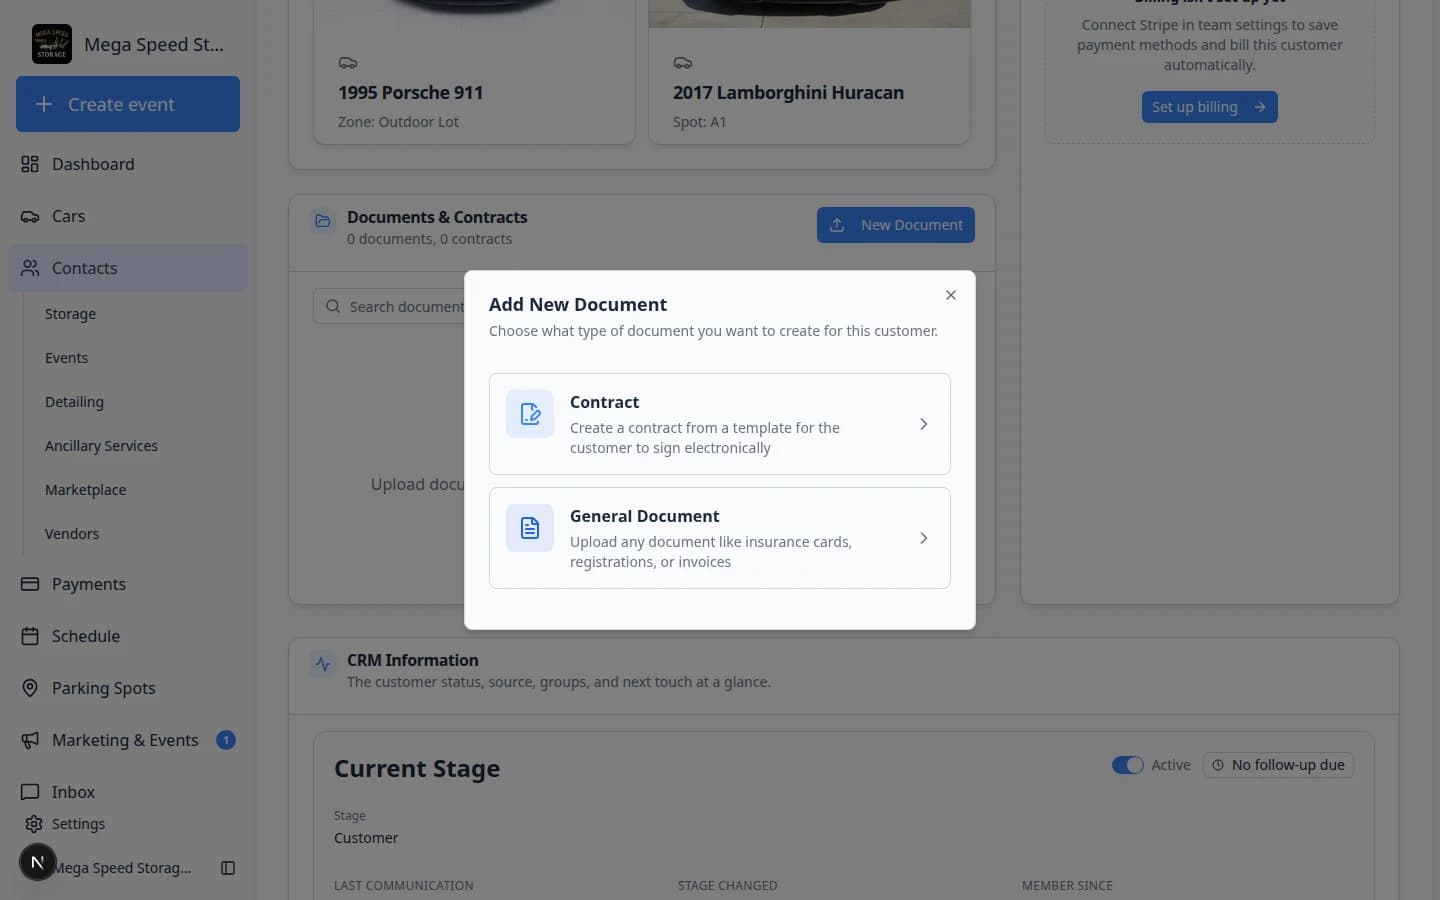The width and height of the screenshot is (1440, 900).
Task: Click the clock icon in follow-up badge
Action: [x=1218, y=765]
